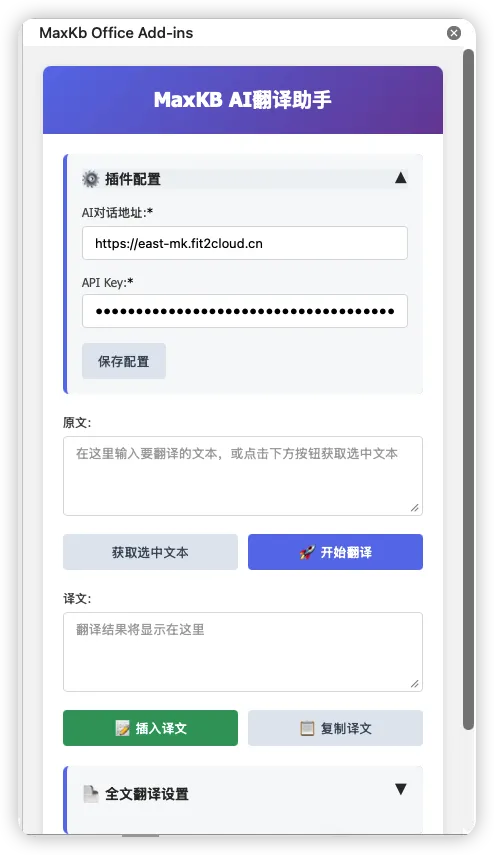
Task: Click the 原文 textarea resize handle
Action: point(415,508)
